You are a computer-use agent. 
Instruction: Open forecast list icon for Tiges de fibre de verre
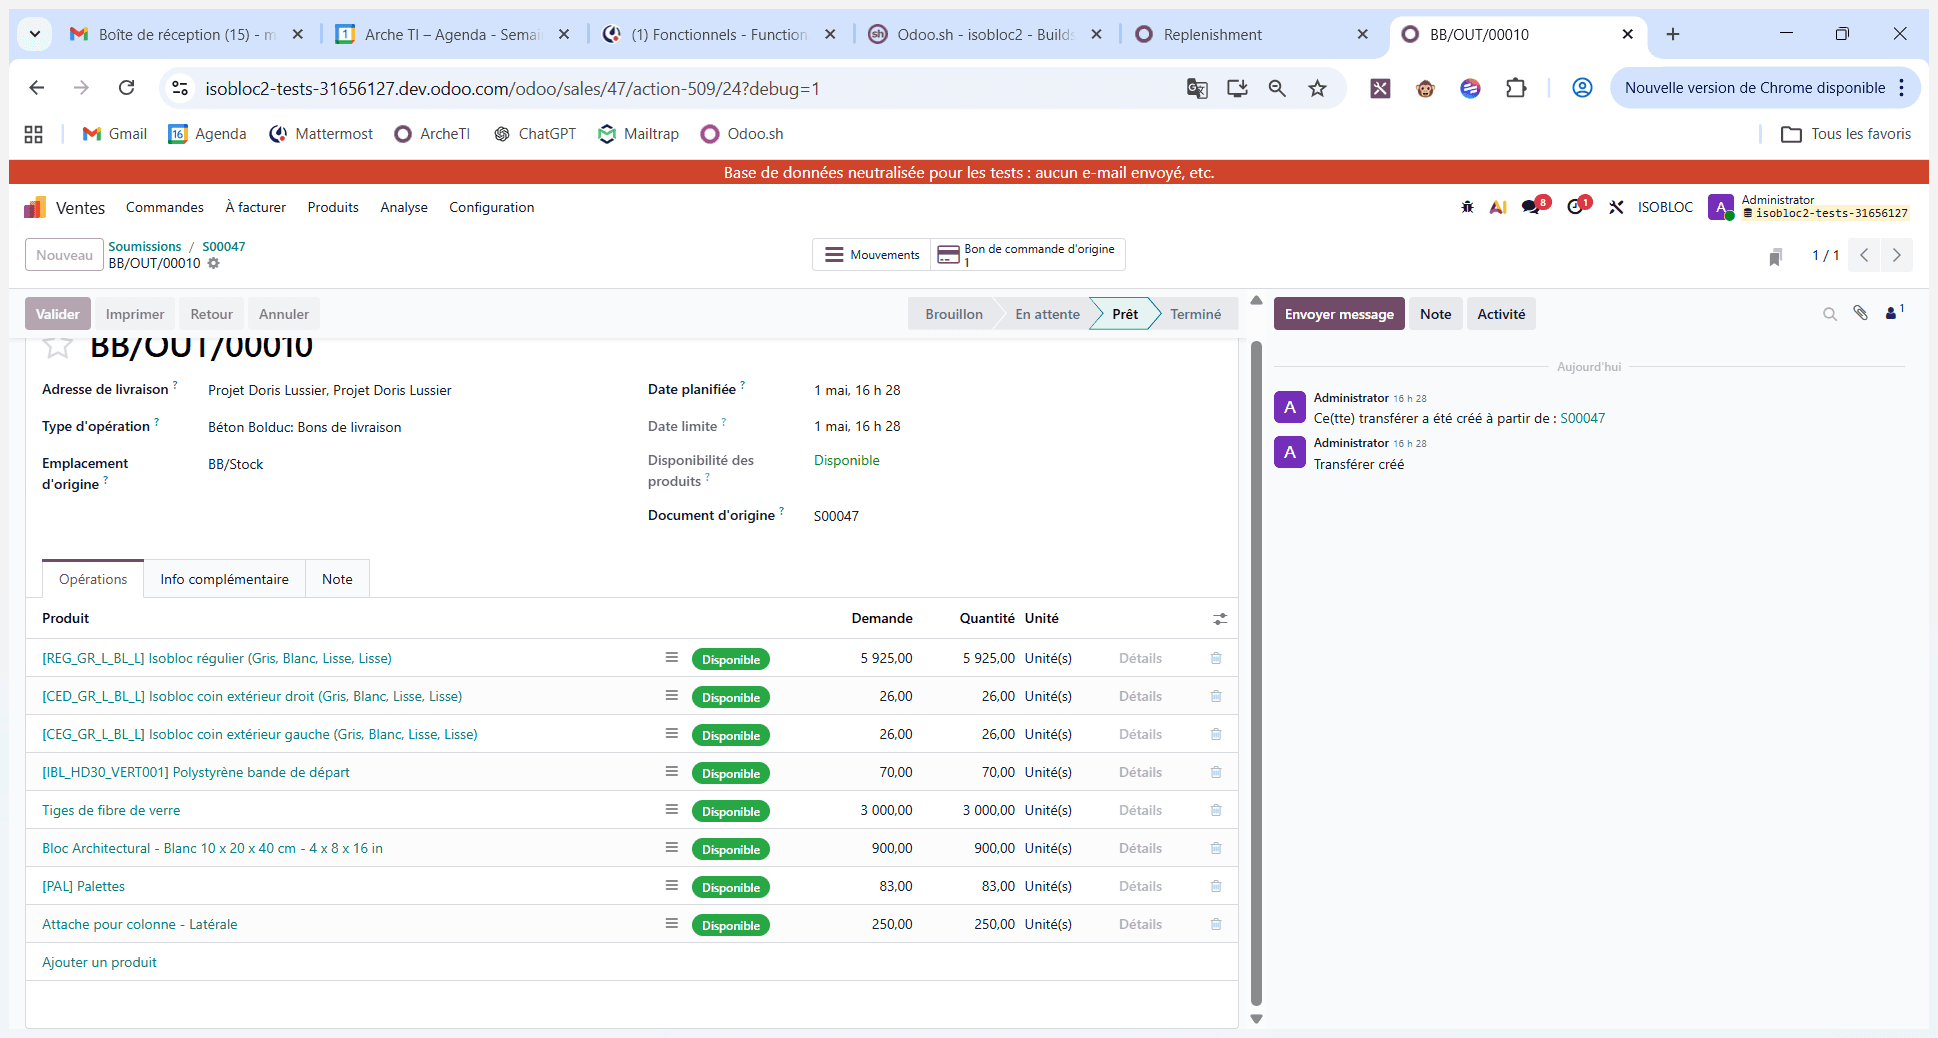672,810
